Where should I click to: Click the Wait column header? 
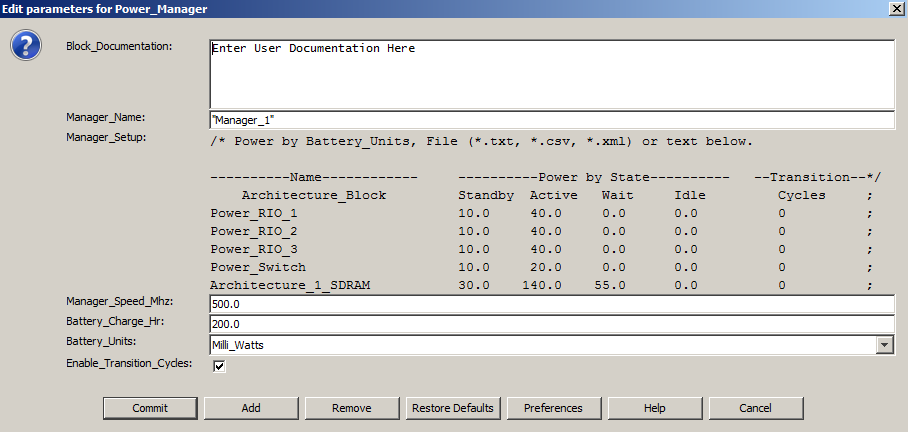(x=617, y=195)
